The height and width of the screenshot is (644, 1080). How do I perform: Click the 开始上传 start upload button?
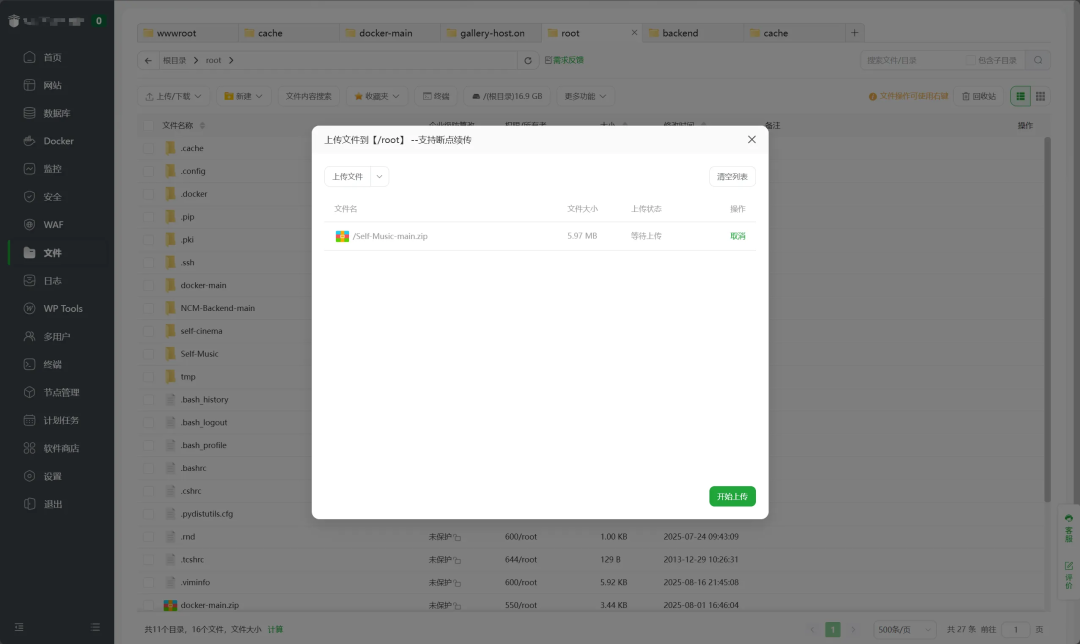point(732,497)
